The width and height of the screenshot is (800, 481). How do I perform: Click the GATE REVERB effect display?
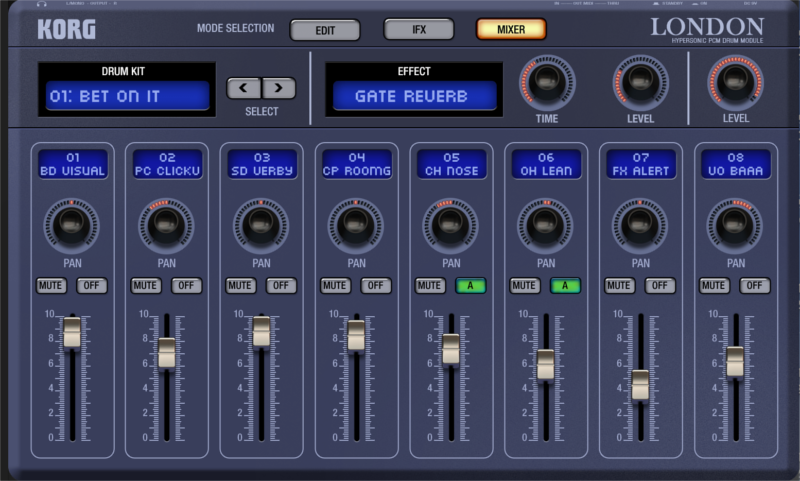414,96
